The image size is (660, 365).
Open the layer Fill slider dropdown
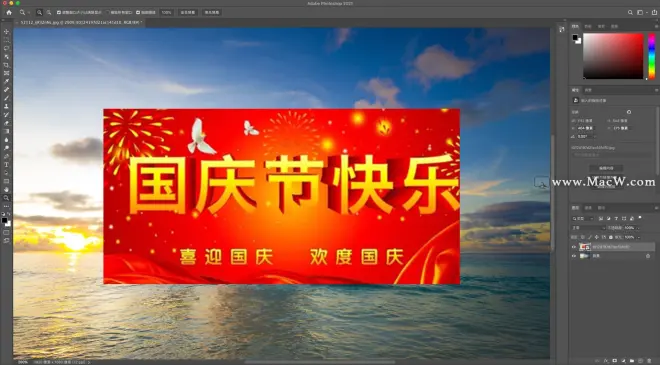point(639,237)
